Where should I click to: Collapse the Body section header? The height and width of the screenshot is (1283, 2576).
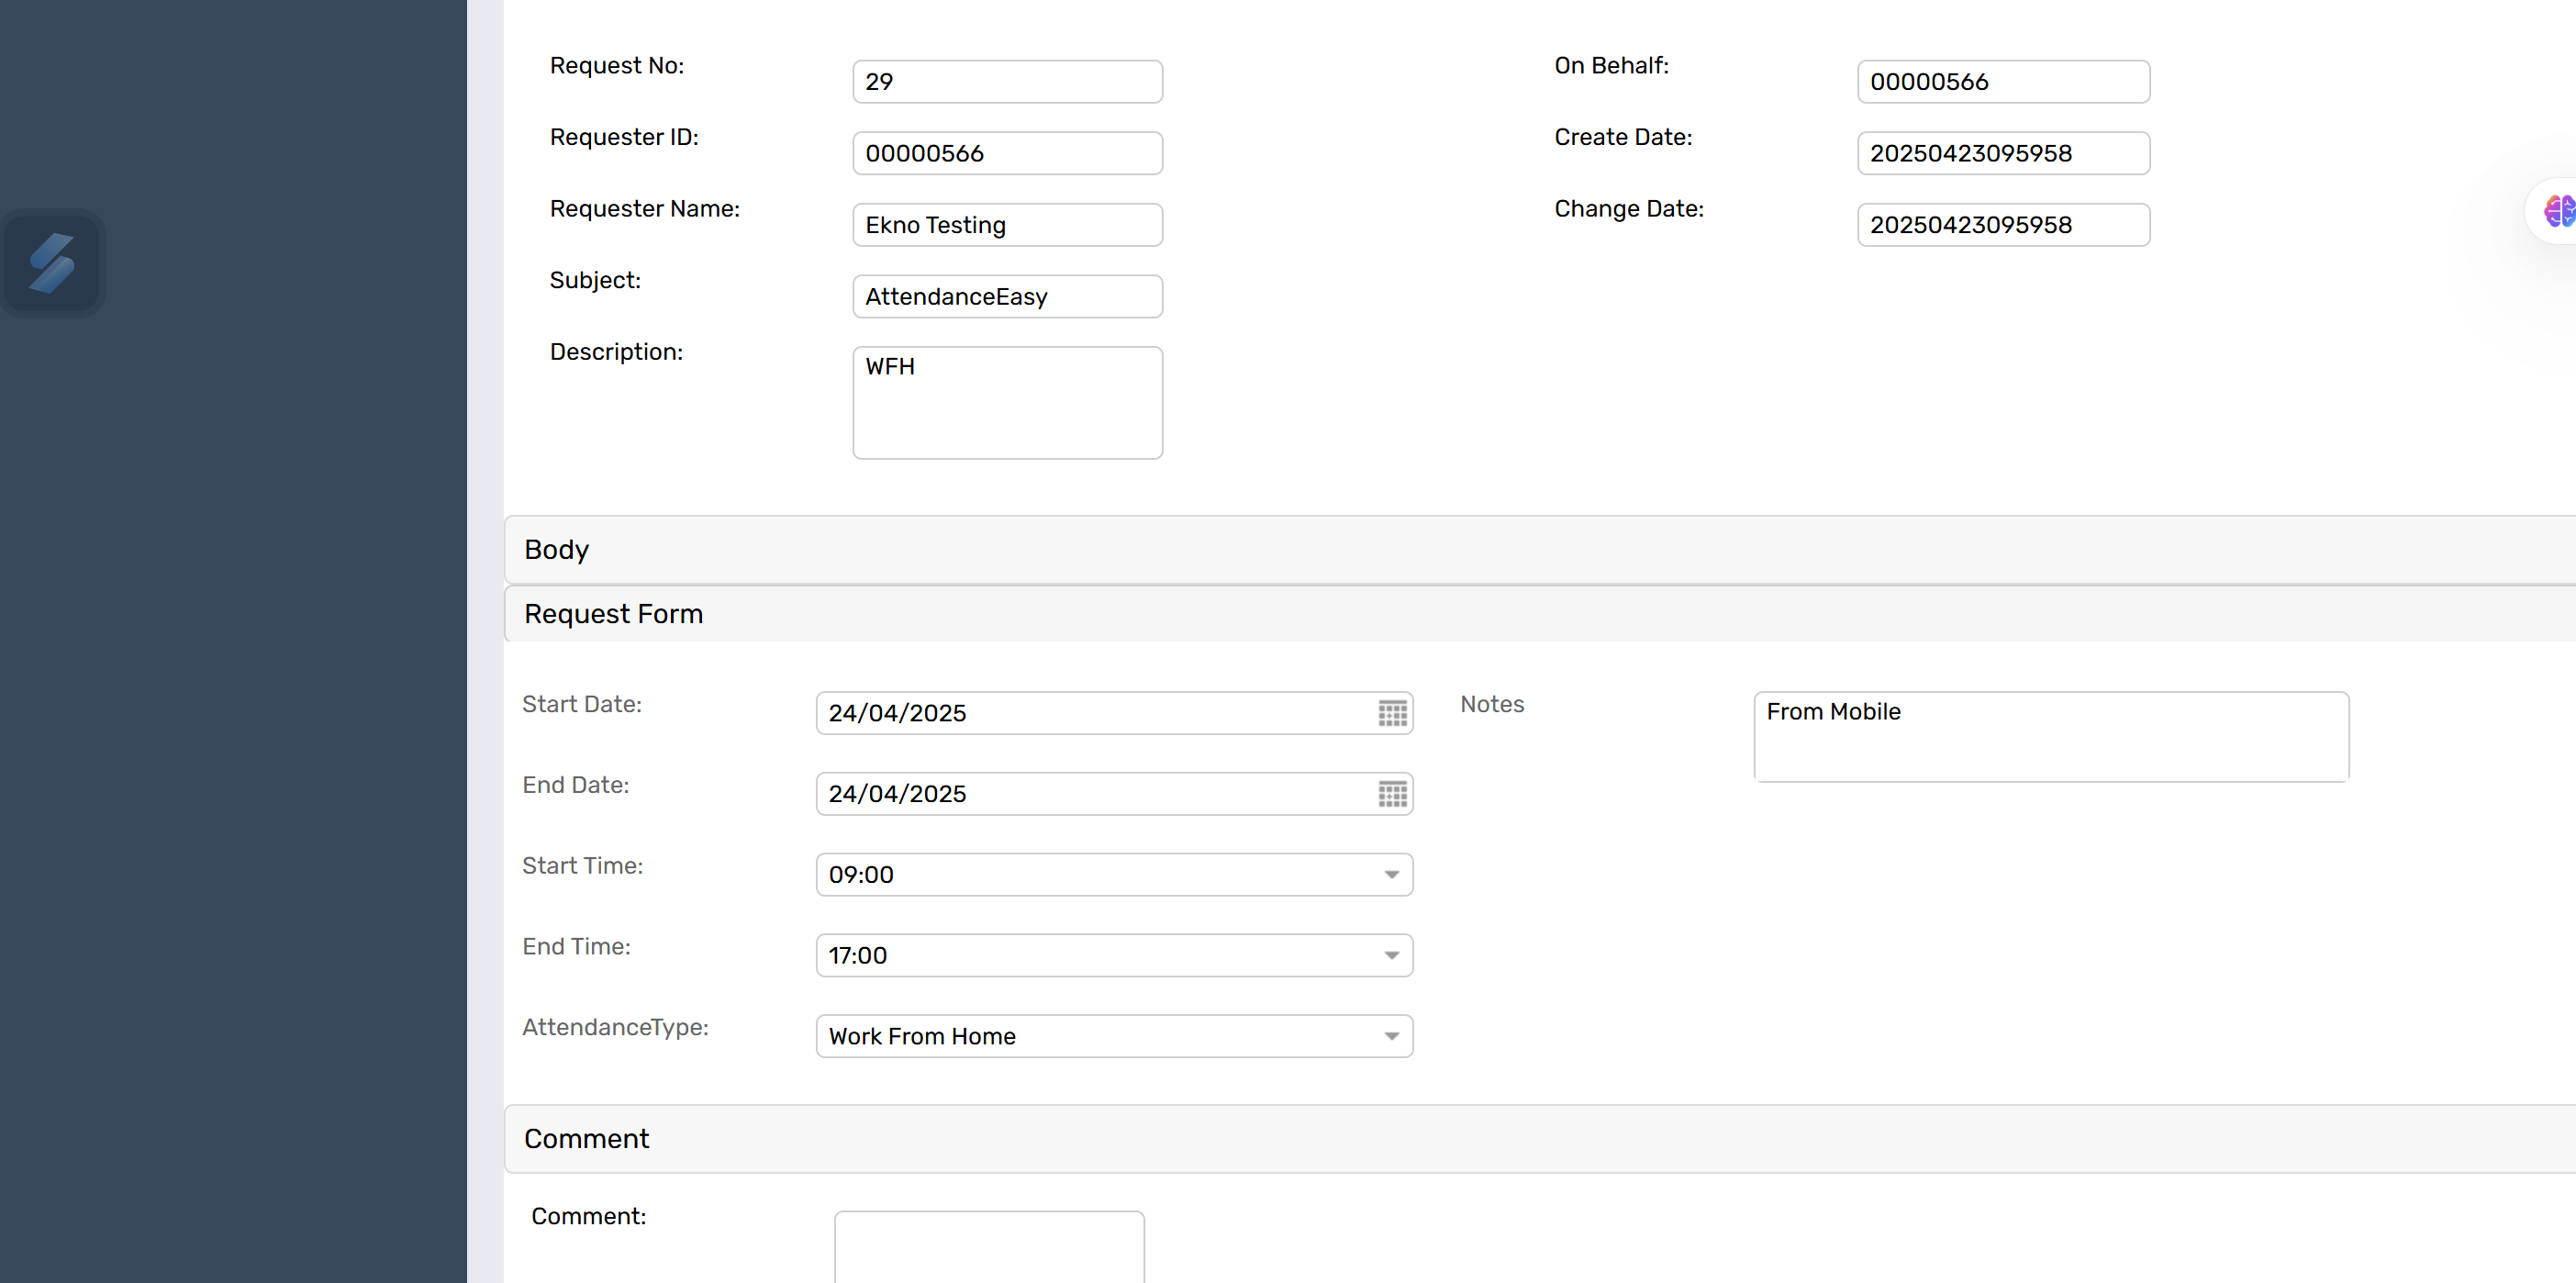pos(1540,549)
